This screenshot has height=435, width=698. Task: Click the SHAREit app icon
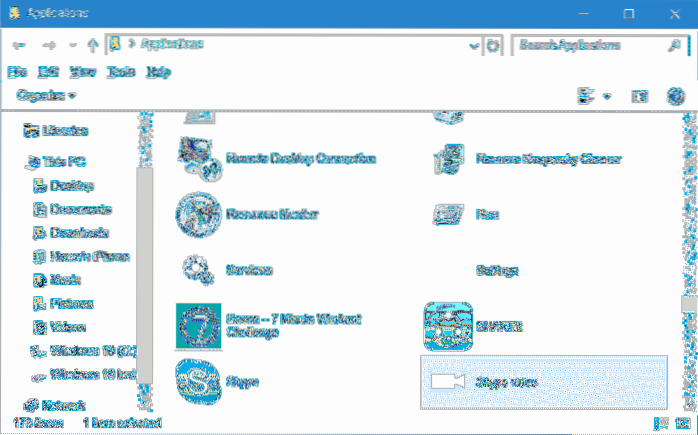tap(446, 325)
